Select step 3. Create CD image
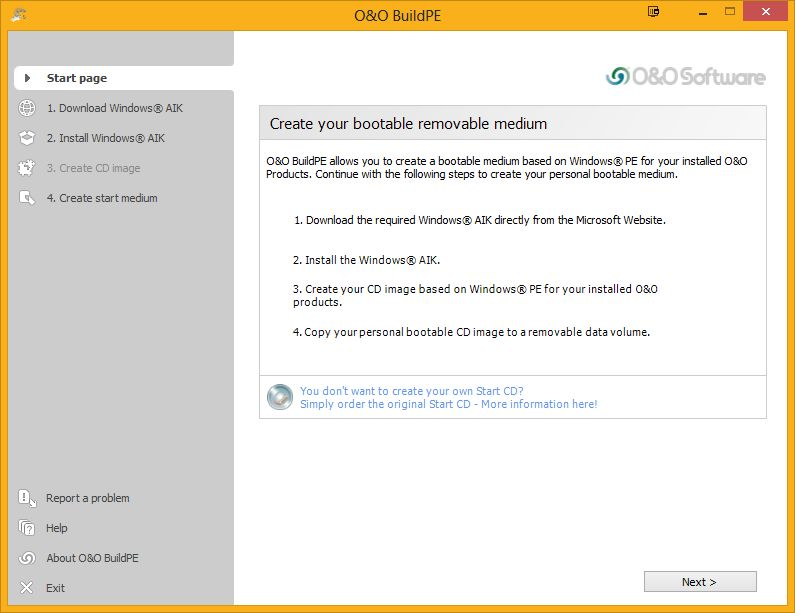Image resolution: width=795 pixels, height=613 pixels. coord(93,168)
